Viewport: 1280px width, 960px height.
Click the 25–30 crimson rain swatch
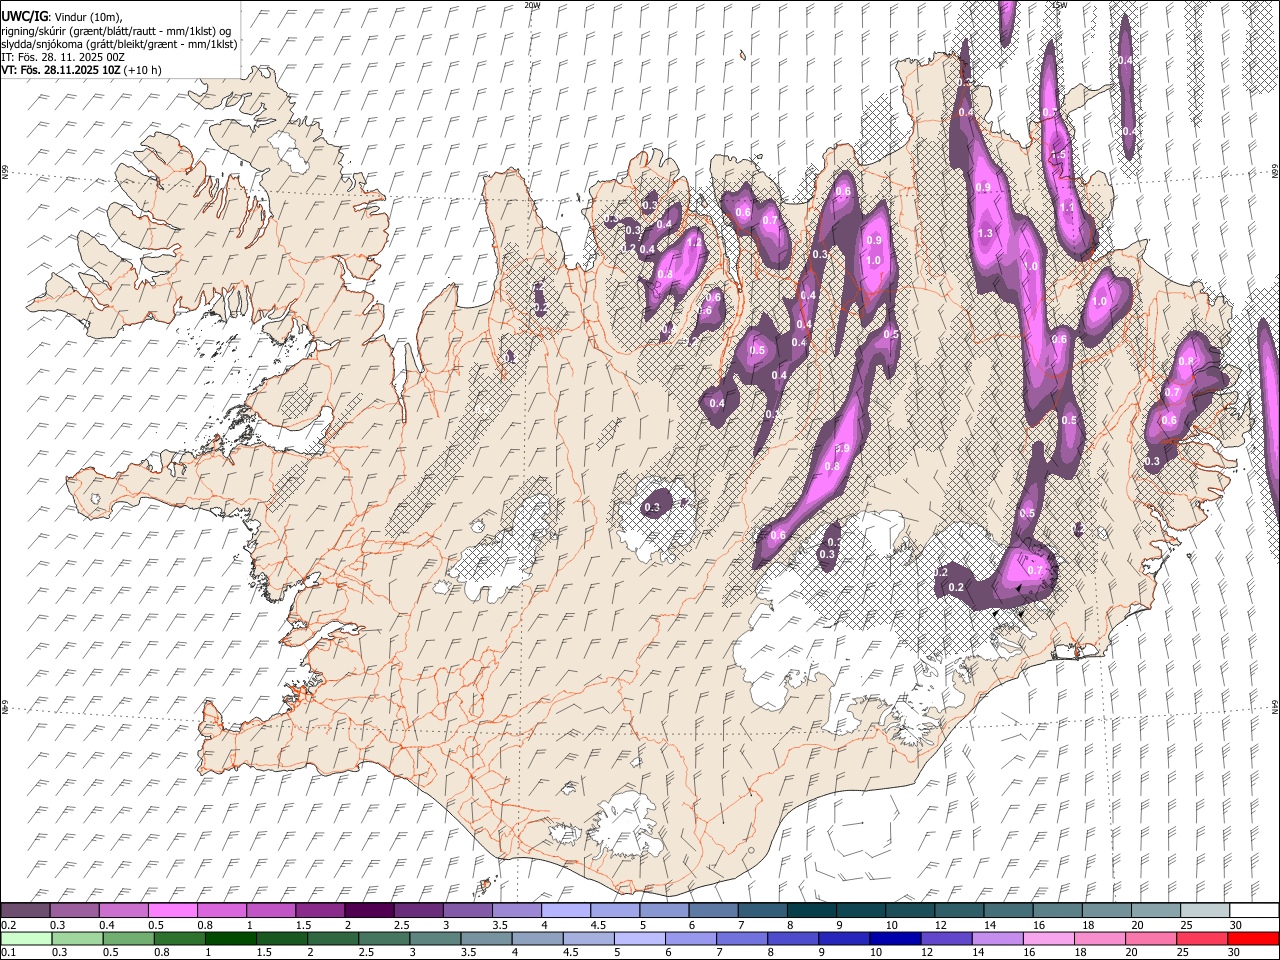point(1200,938)
